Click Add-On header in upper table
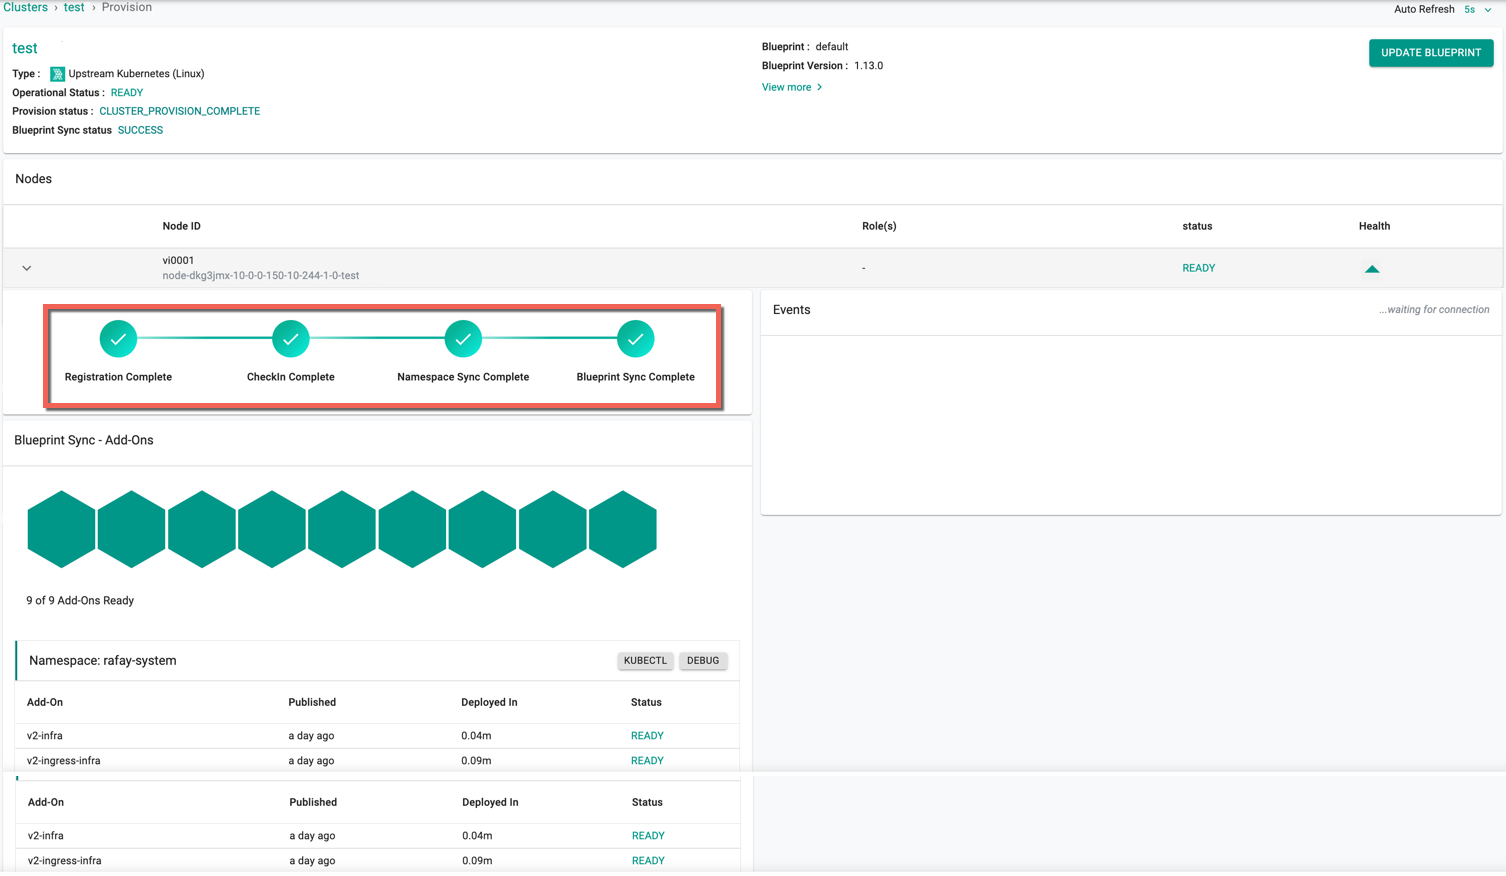This screenshot has height=876, width=1506. tap(45, 702)
